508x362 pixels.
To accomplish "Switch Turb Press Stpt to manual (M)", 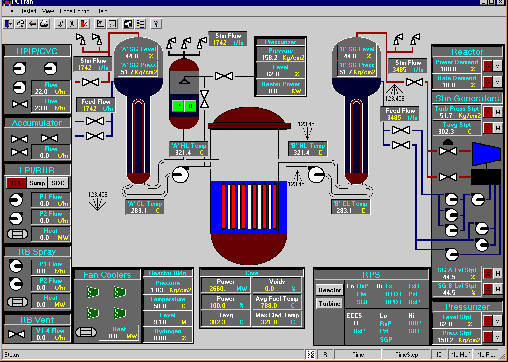I will [497, 112].
